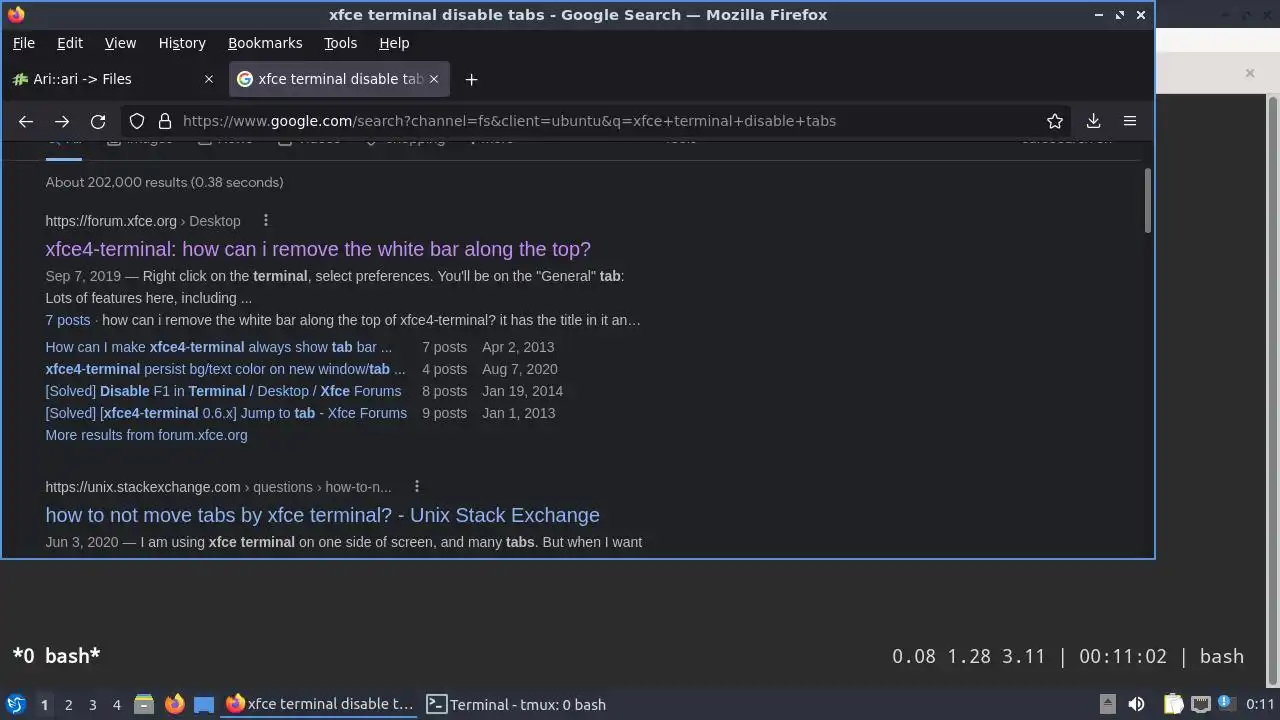Click the tmux clock '00:11:02' in status line
Viewport: 1280px width, 720px height.
tap(1123, 657)
